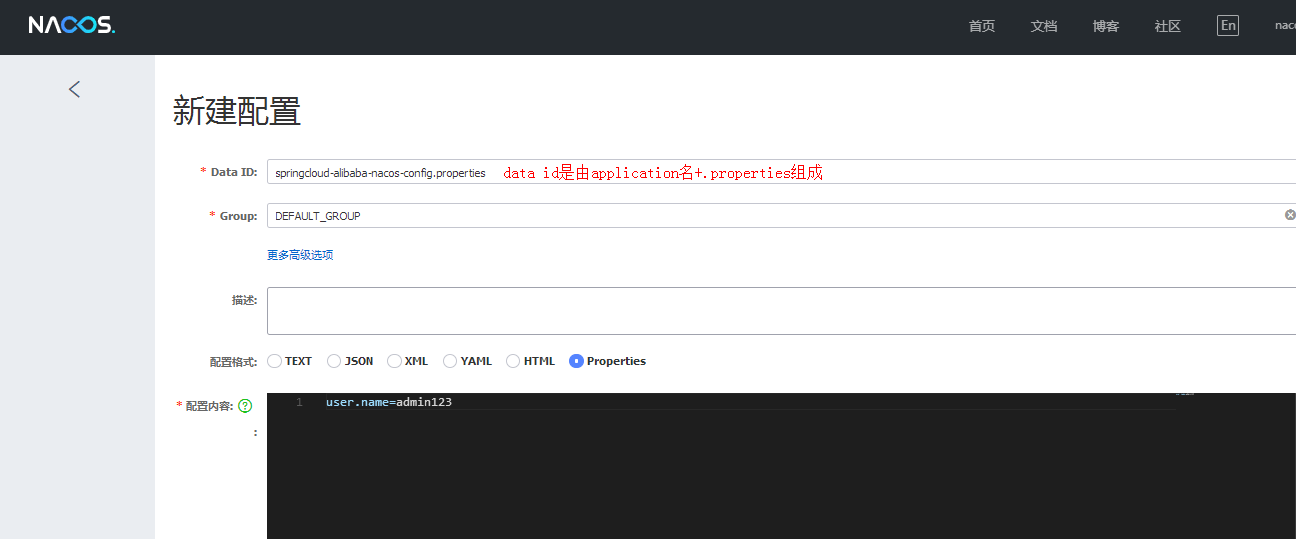The height and width of the screenshot is (539, 1296).
Task: Click line number 1 in the code editor
Action: tap(299, 402)
